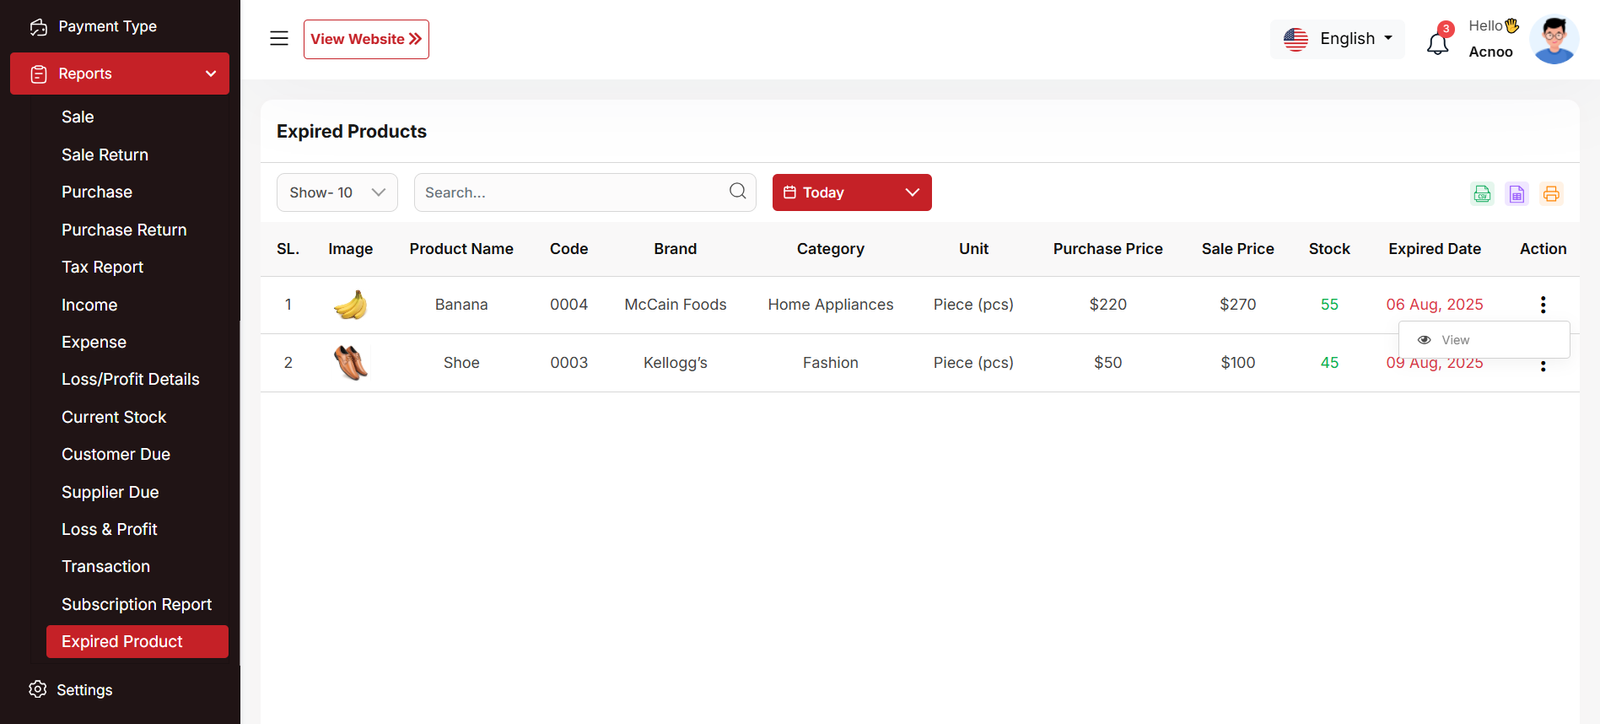Open the Show- 10 entries dropdown

click(337, 193)
